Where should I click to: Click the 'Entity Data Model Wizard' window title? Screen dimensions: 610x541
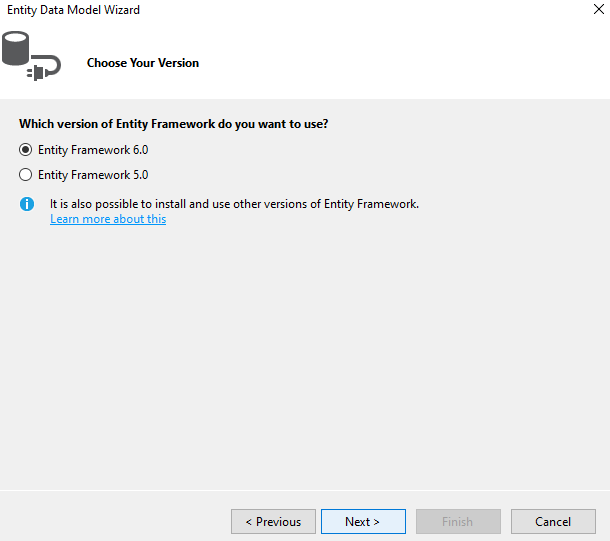(74, 10)
